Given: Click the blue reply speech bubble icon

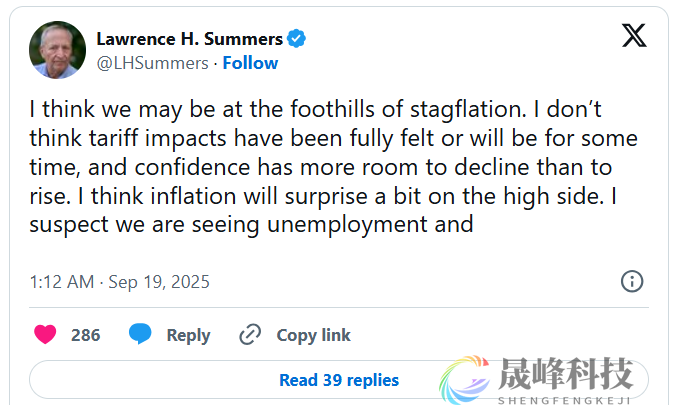Looking at the screenshot, I should coord(141,335).
